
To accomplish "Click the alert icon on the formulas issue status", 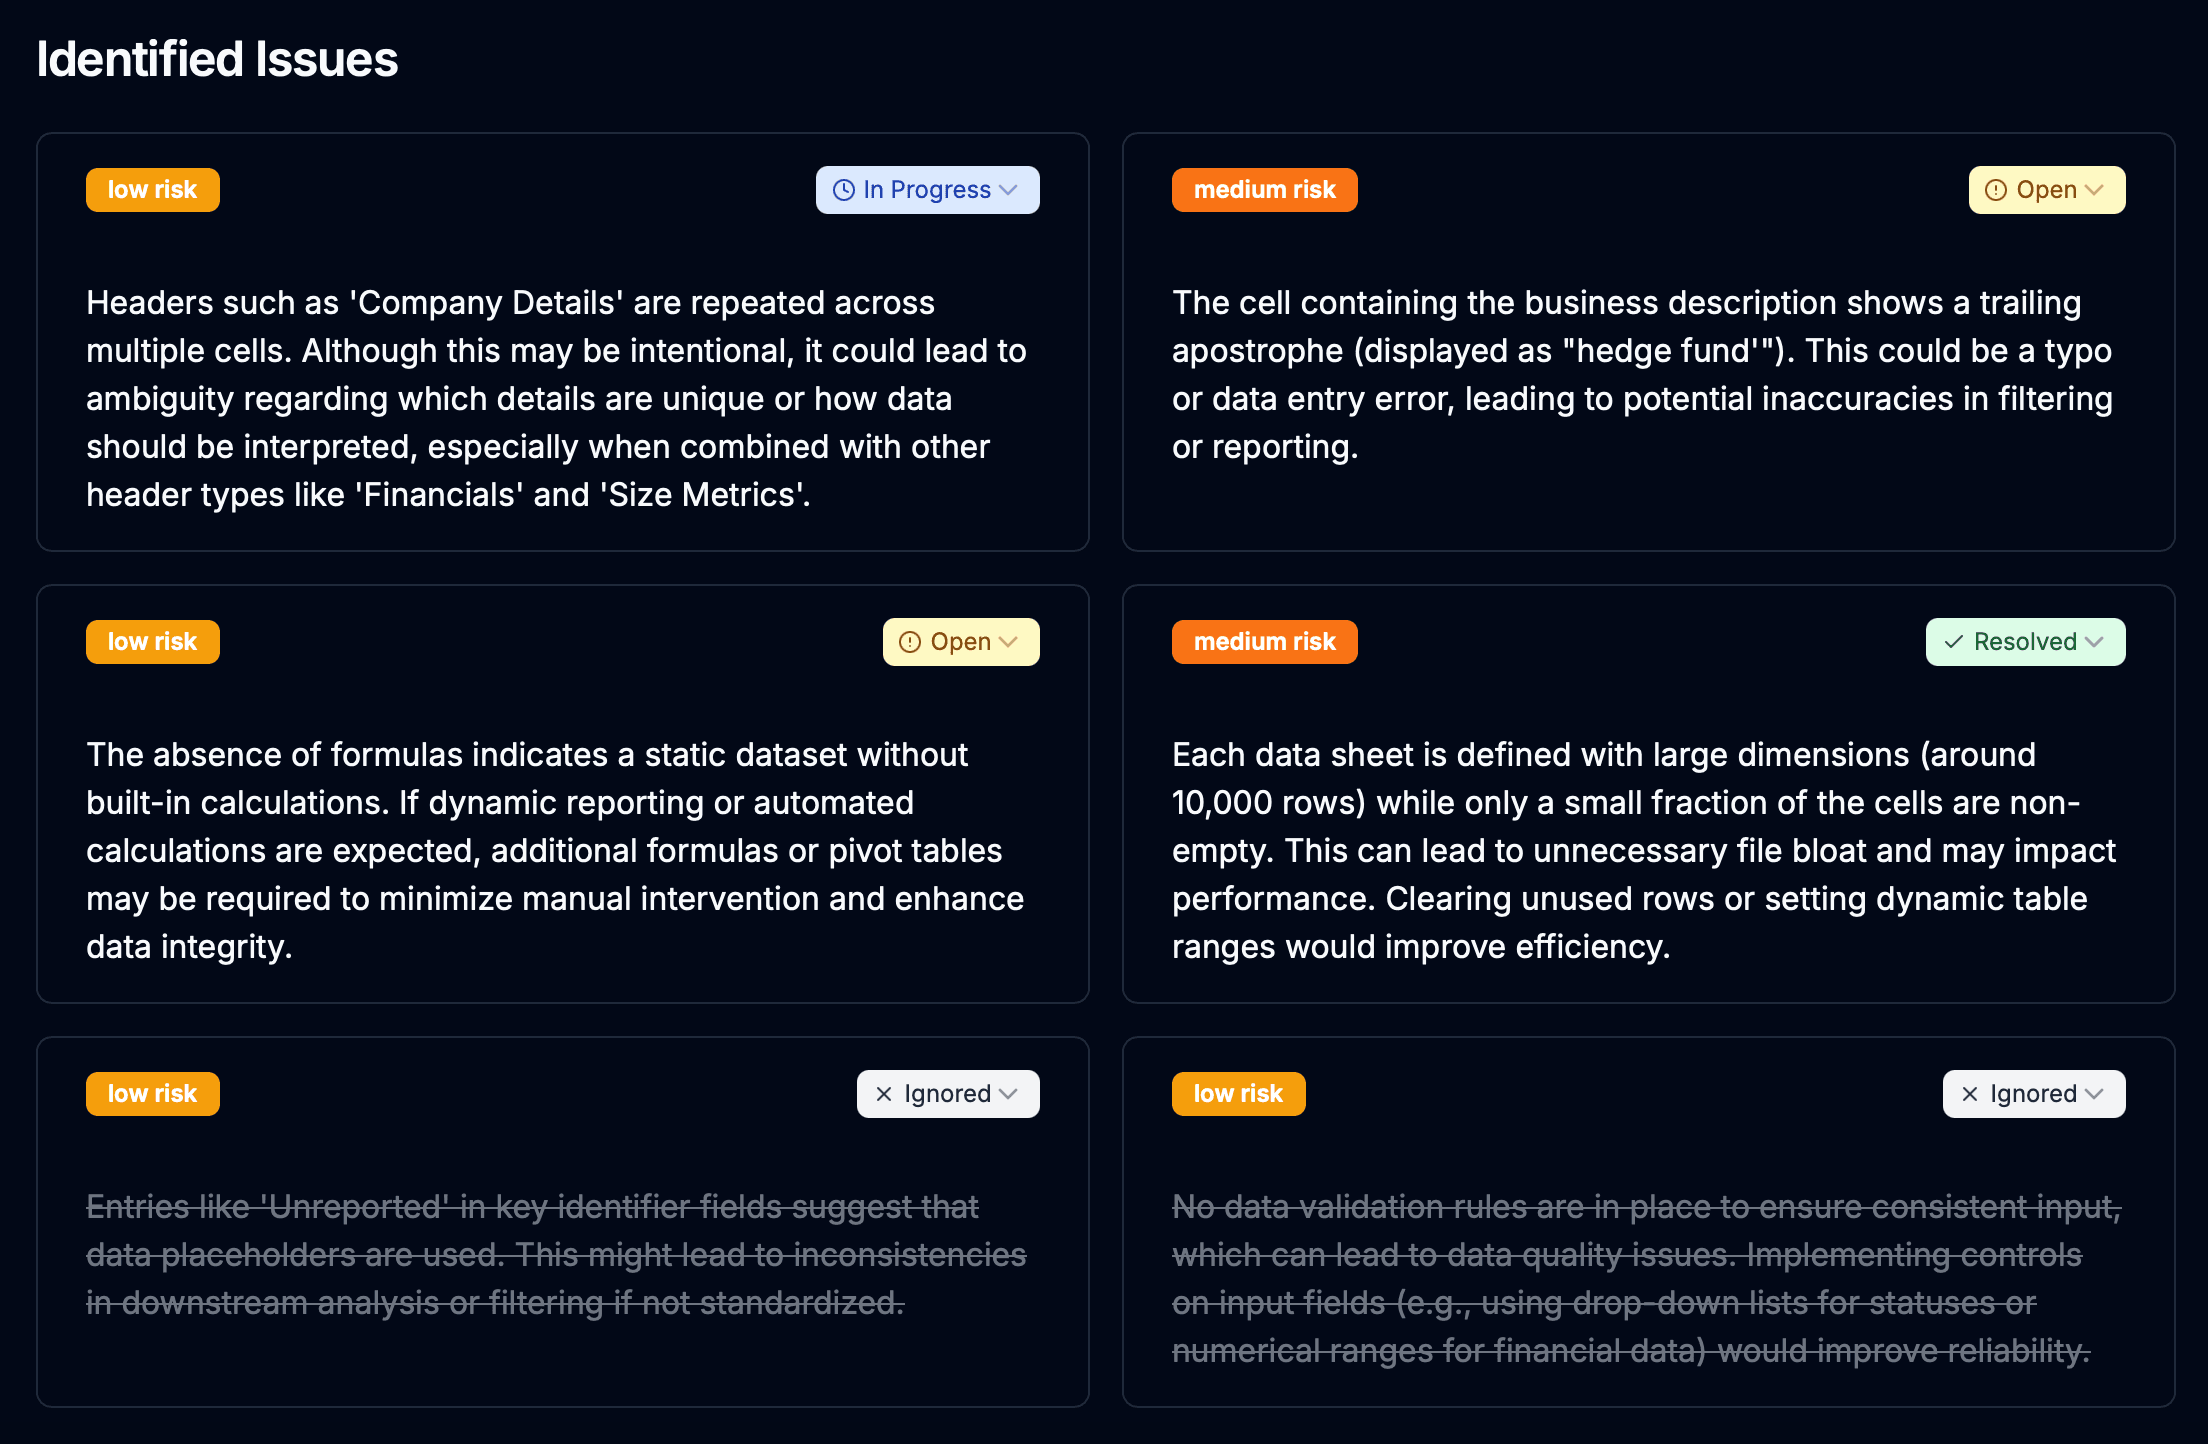I will coord(910,642).
